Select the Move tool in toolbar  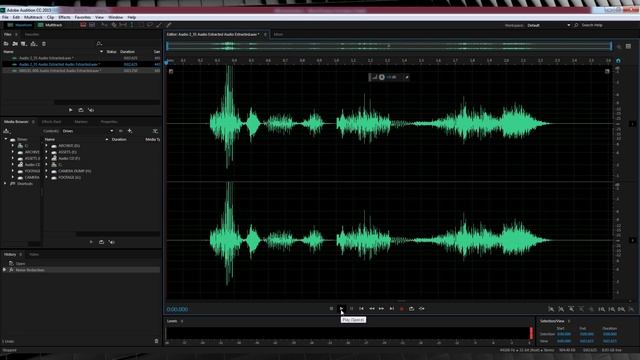click(x=104, y=25)
